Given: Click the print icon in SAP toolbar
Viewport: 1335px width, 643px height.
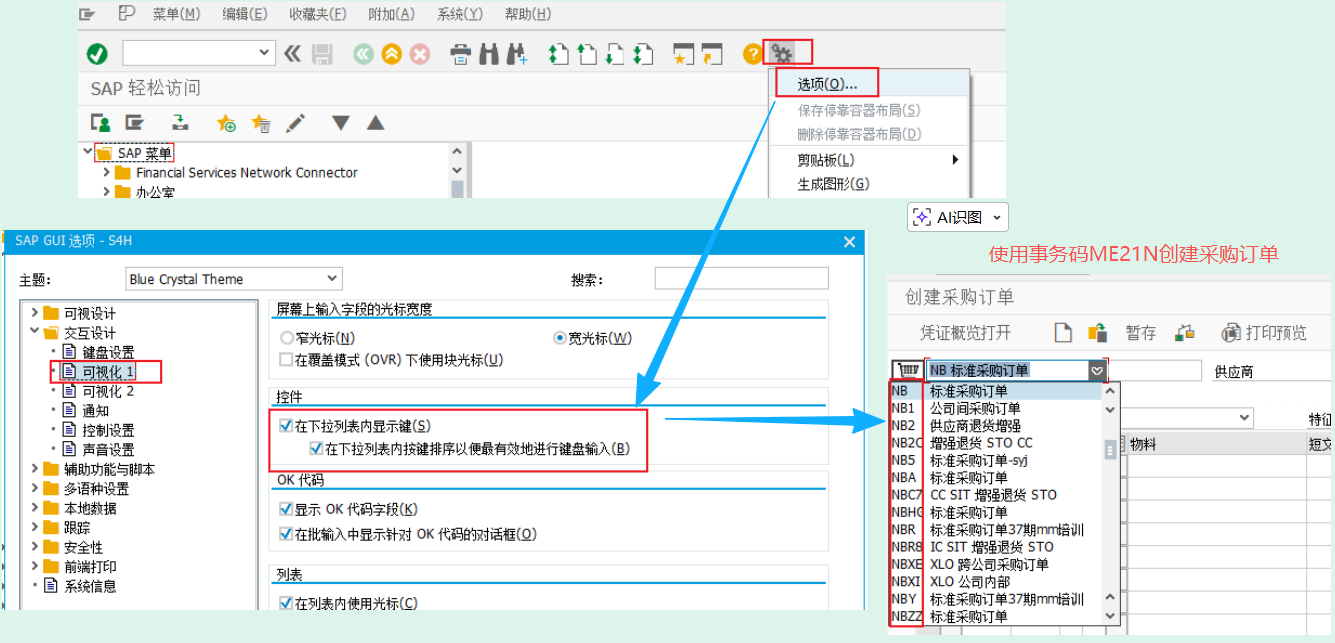Looking at the screenshot, I should tap(460, 54).
